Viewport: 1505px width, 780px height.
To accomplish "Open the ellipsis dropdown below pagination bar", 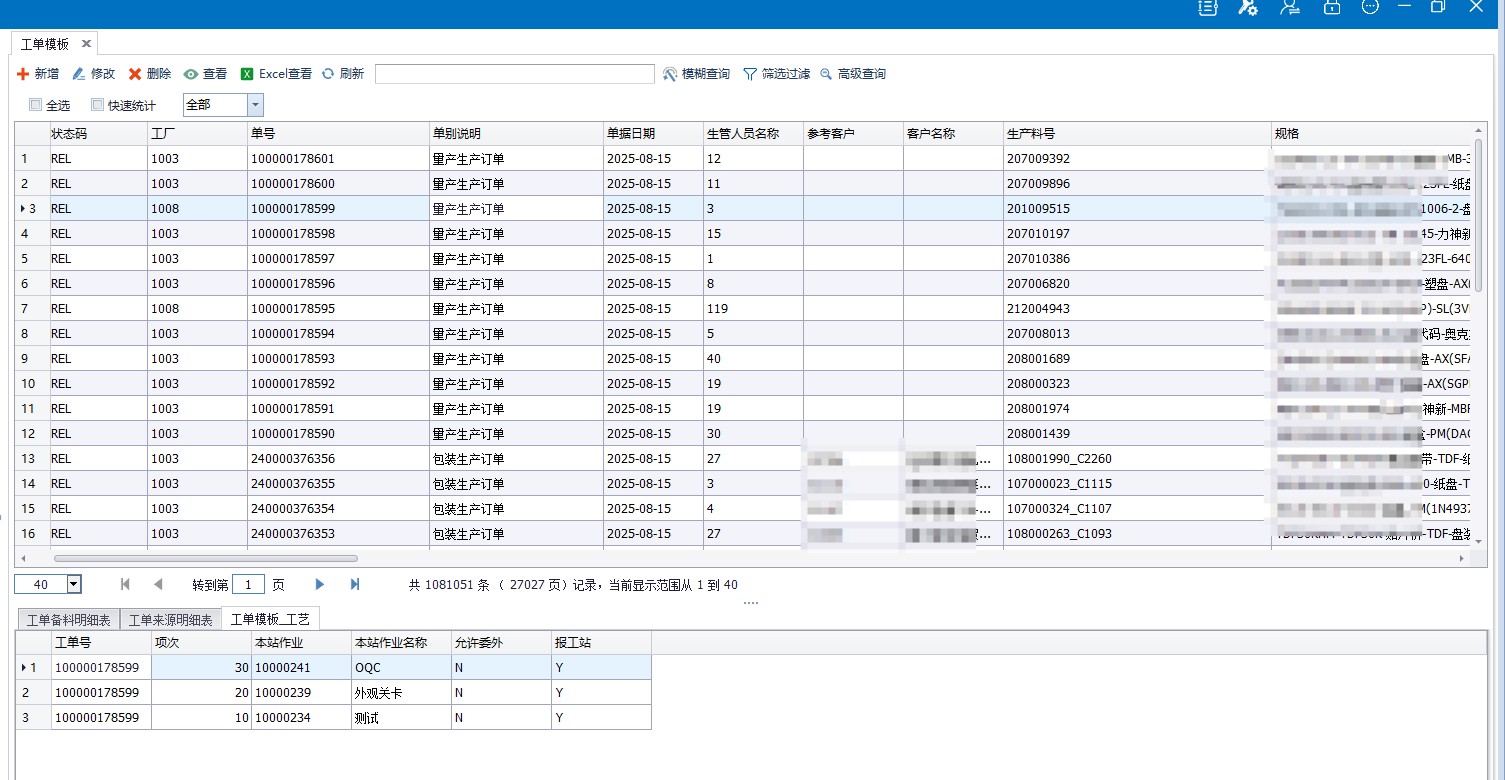I will tap(751, 600).
